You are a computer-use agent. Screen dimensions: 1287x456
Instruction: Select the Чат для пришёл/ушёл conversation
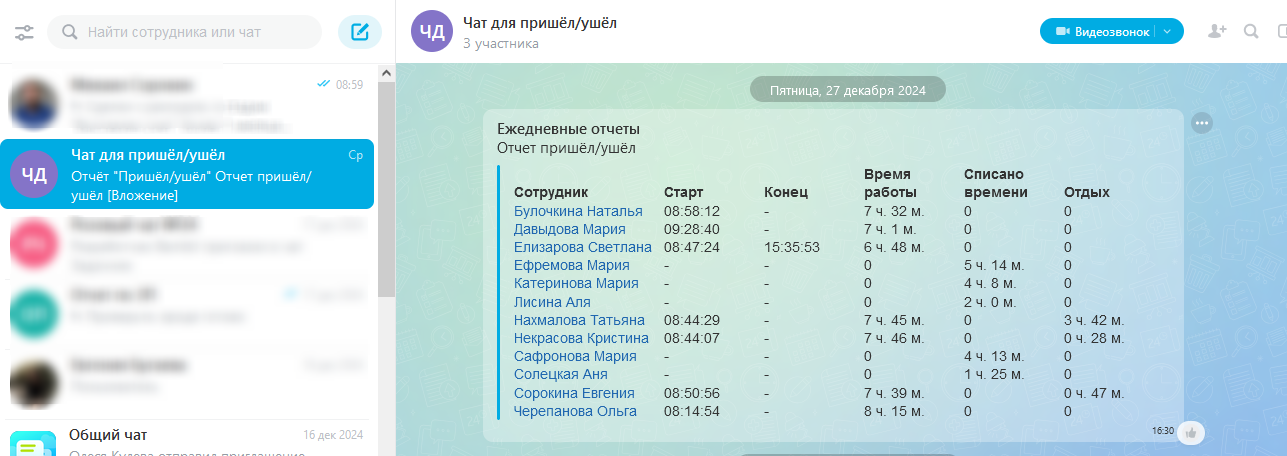click(187, 174)
